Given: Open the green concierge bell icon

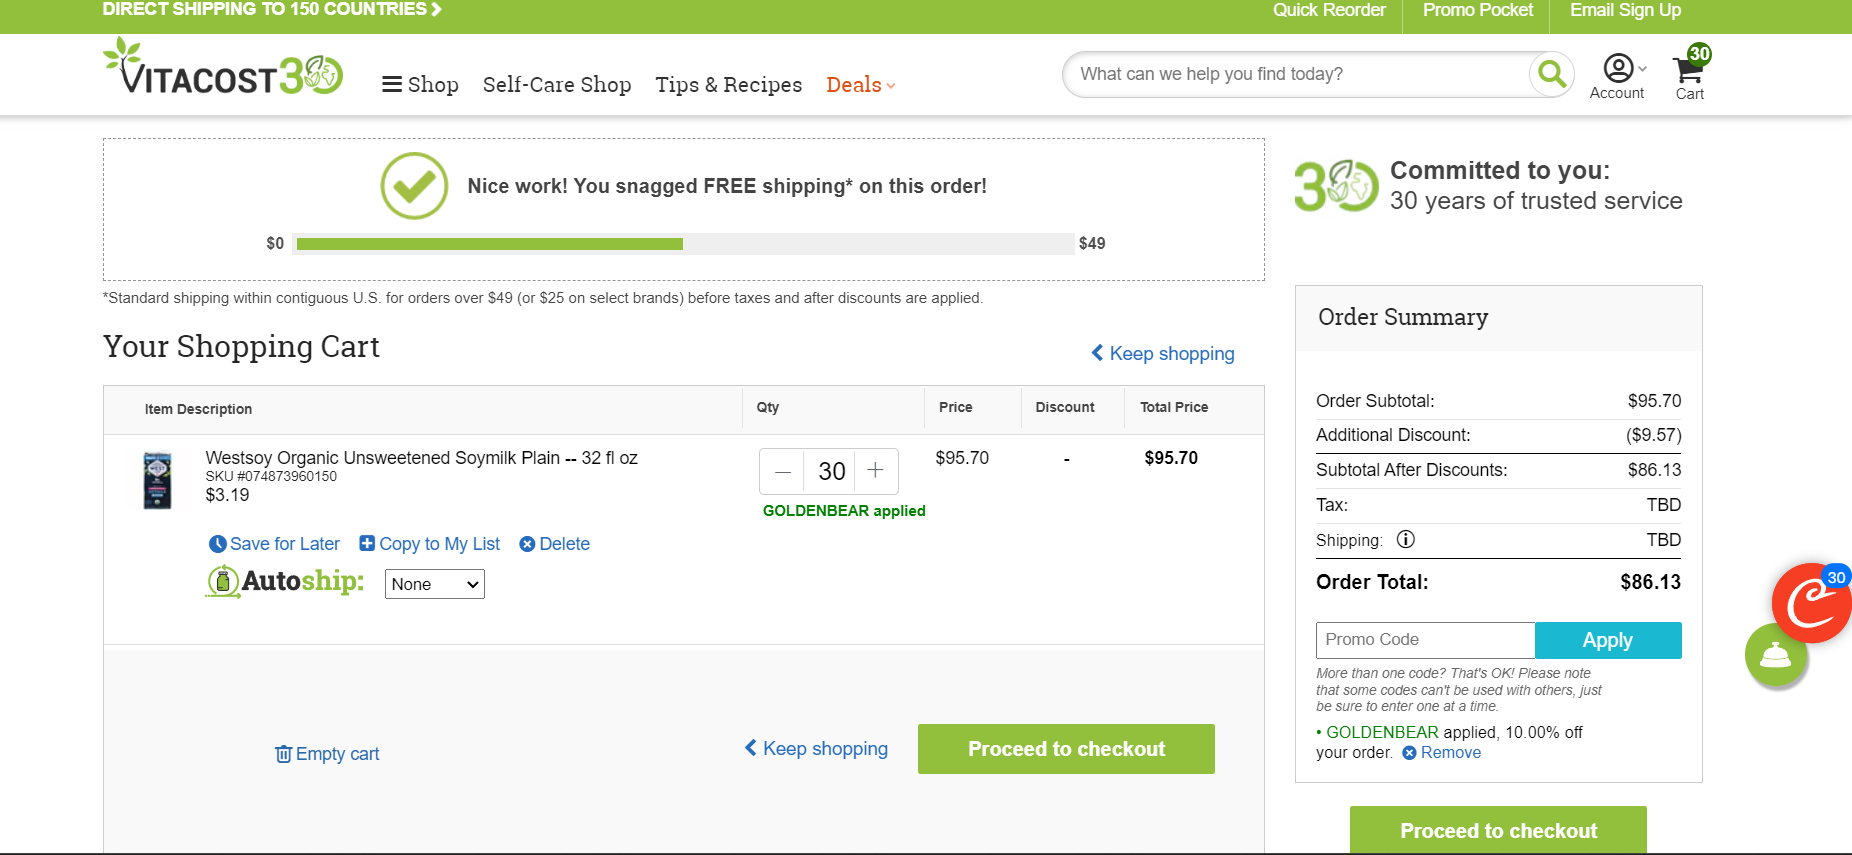Looking at the screenshot, I should click(x=1775, y=655).
